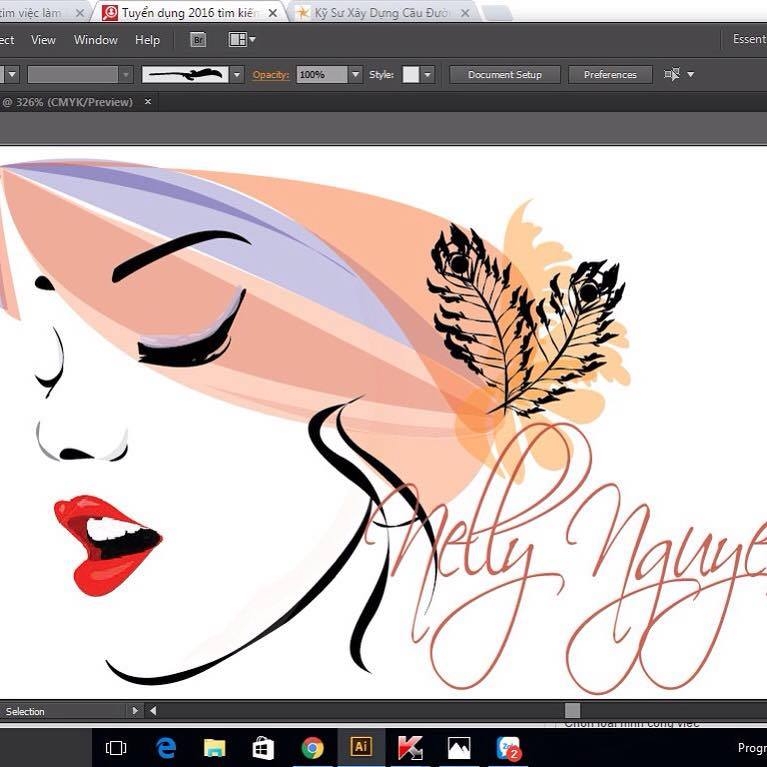Click the Document Setup button
This screenshot has width=767, height=767.
(505, 75)
